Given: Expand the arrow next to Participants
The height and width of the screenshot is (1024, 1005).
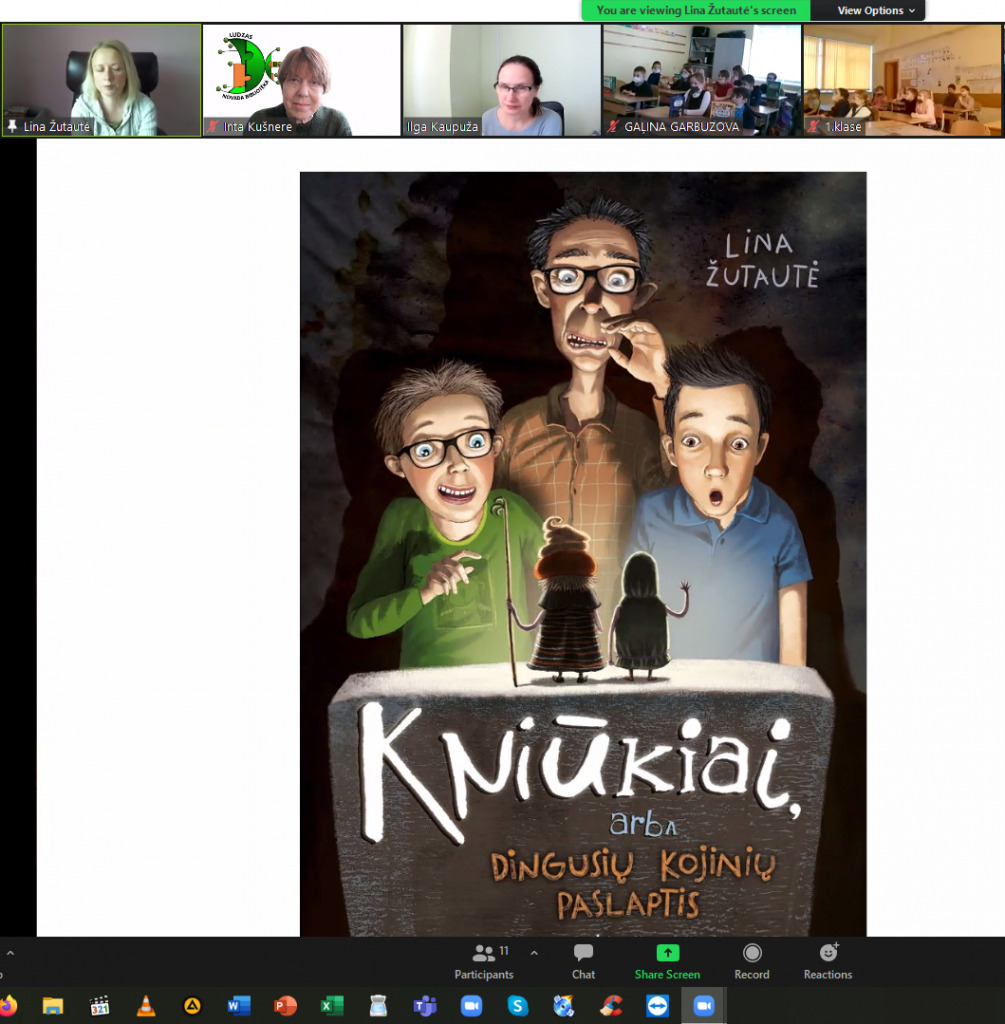Looking at the screenshot, I should (x=534, y=953).
